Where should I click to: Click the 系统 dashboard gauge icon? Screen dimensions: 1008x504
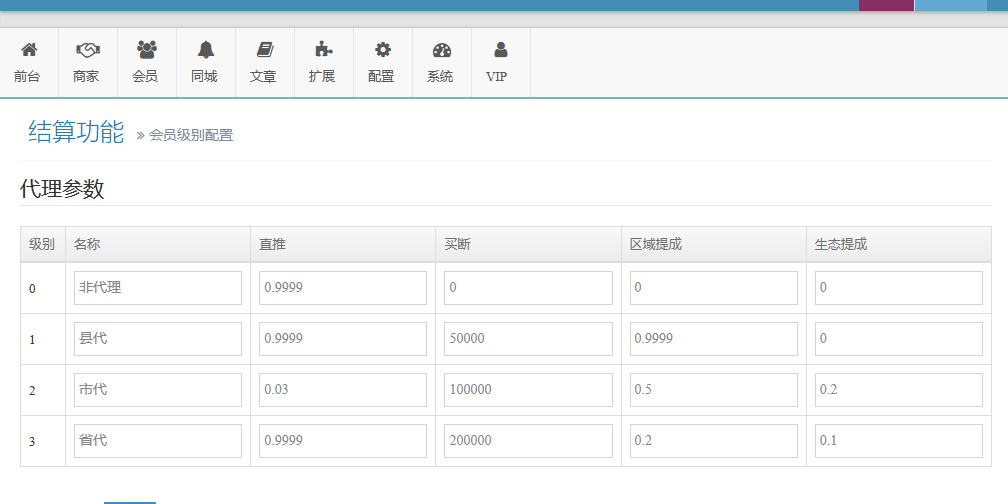[x=441, y=50]
